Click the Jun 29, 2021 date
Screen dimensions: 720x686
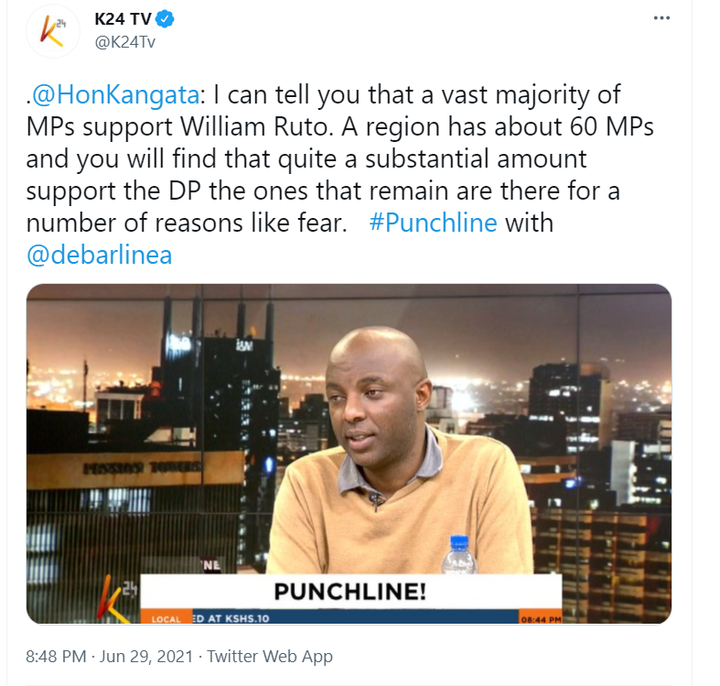(x=146, y=656)
